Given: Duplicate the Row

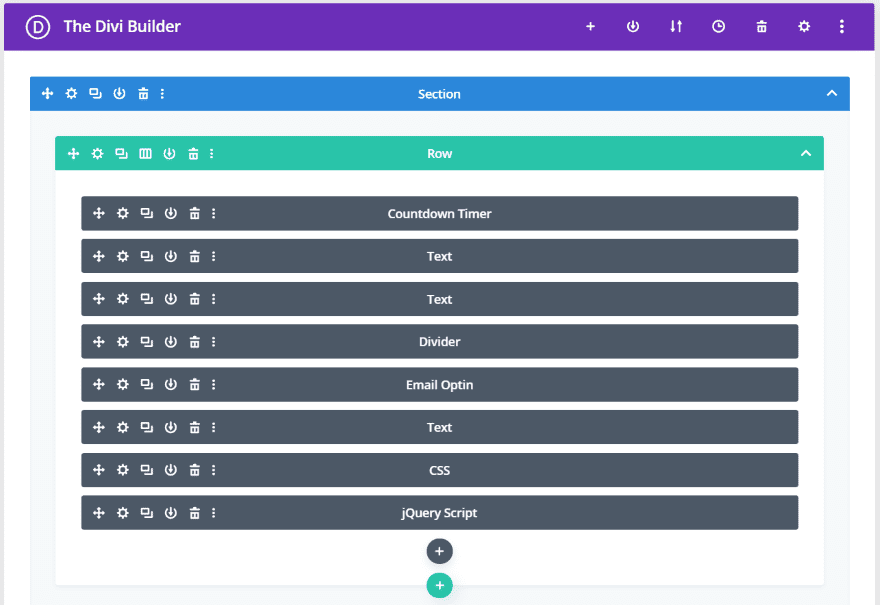Looking at the screenshot, I should click(x=121, y=153).
